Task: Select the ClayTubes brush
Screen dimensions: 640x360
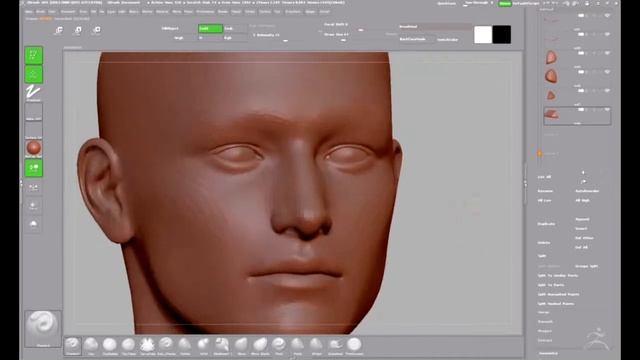Action: pos(128,346)
